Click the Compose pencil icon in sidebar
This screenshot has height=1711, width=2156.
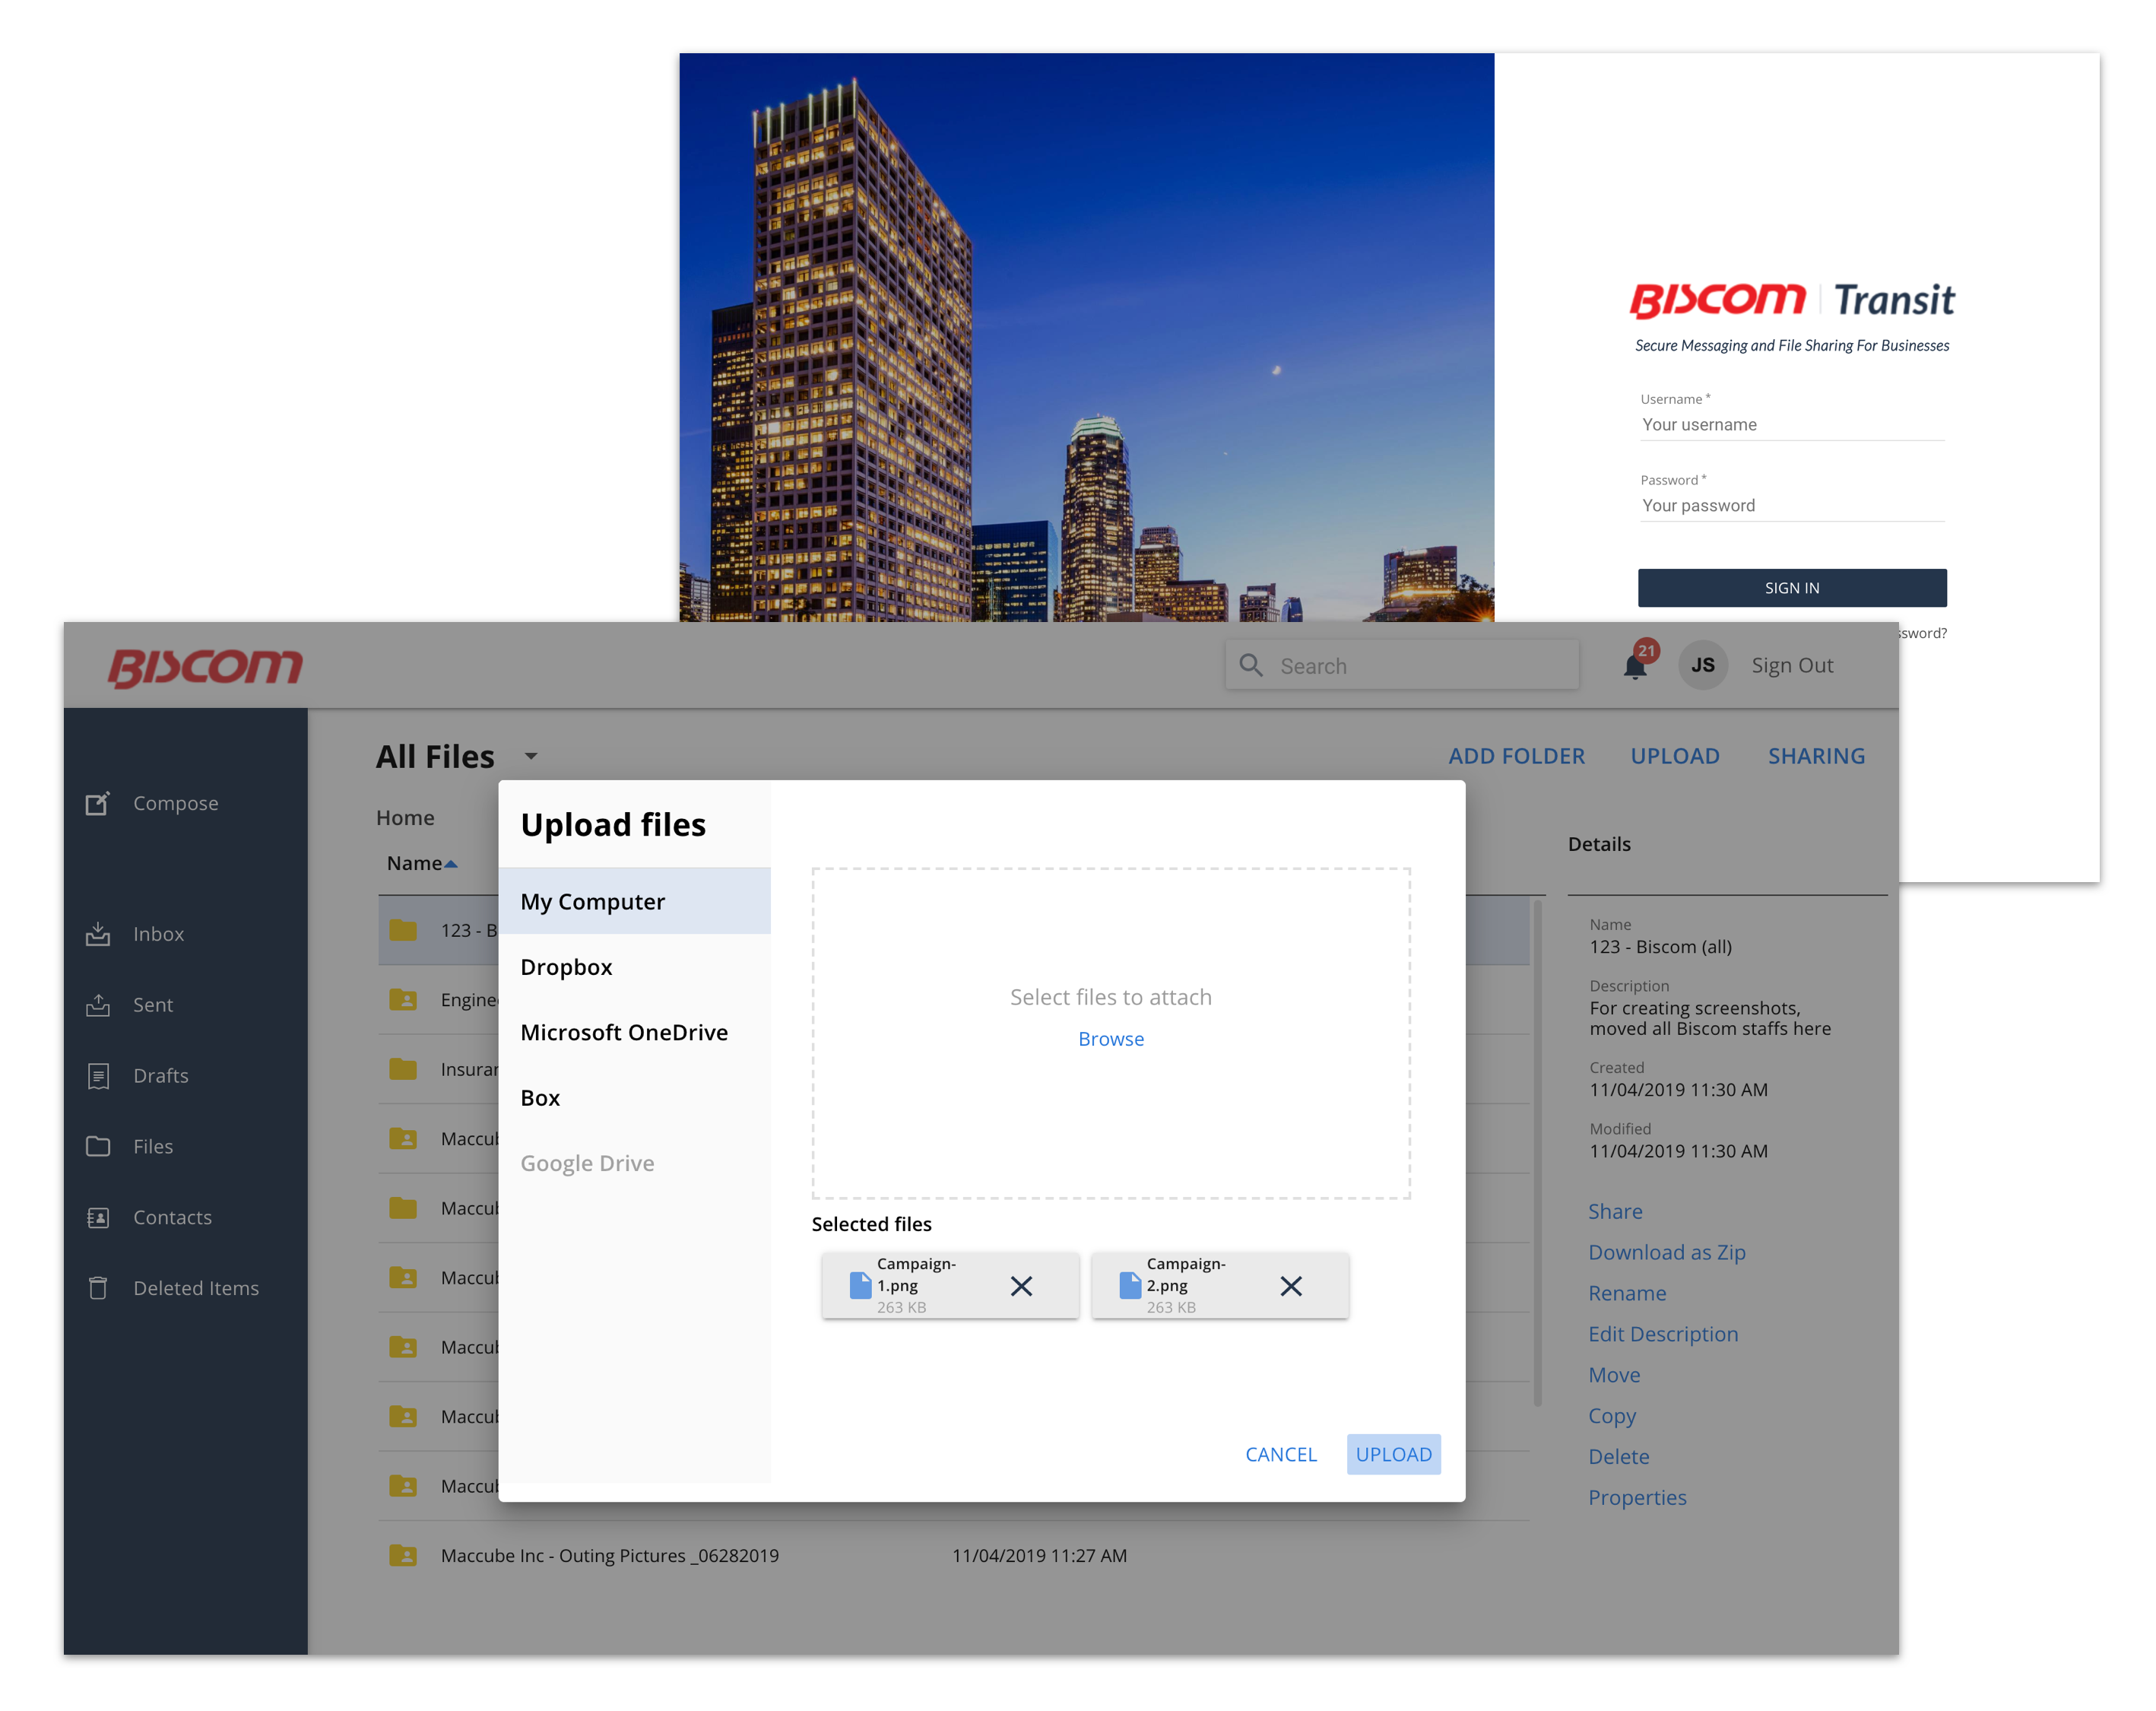[x=97, y=803]
